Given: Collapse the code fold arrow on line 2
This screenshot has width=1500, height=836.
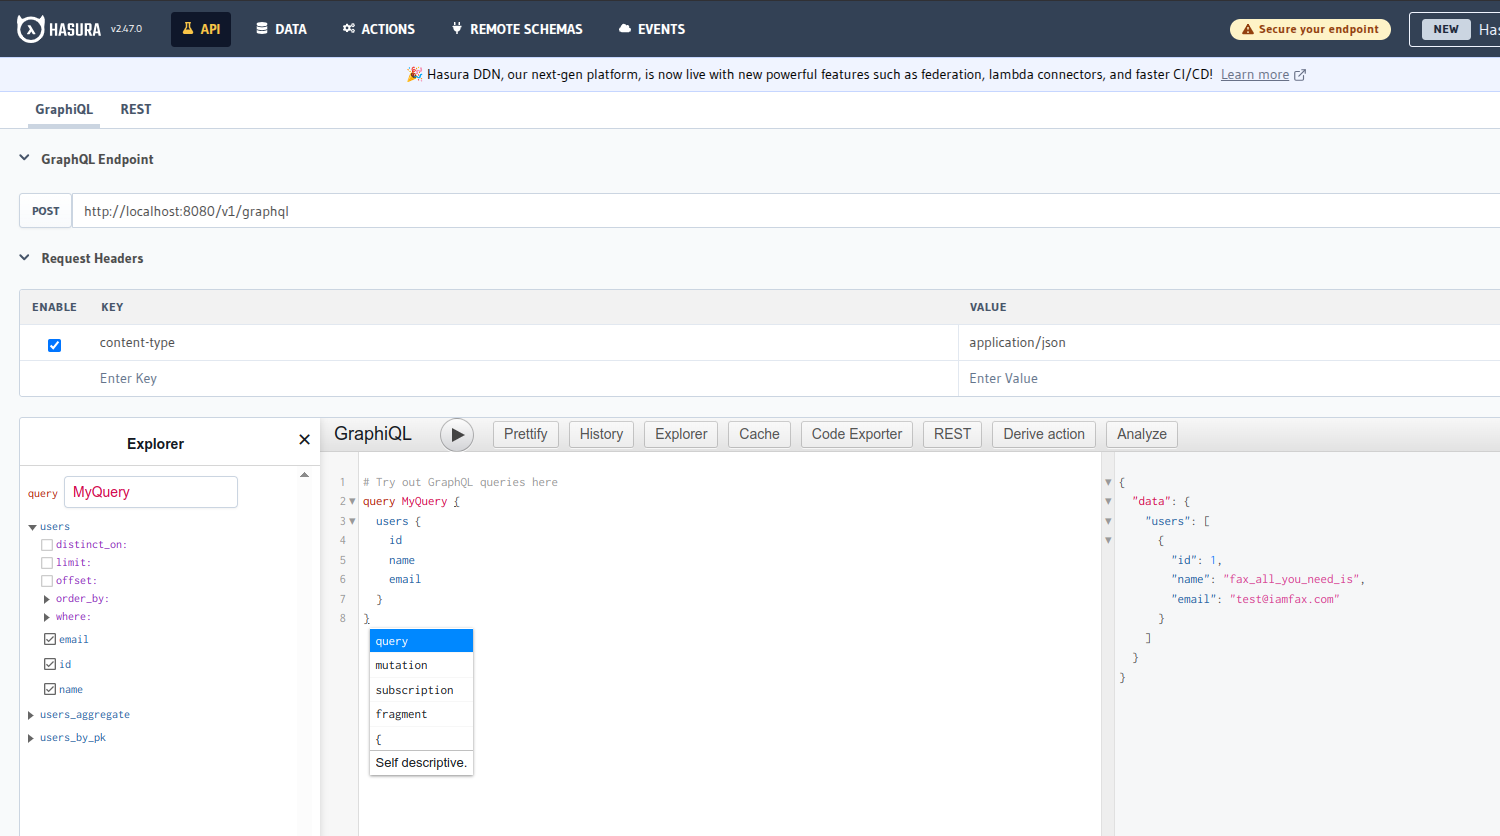Looking at the screenshot, I should 352,501.
